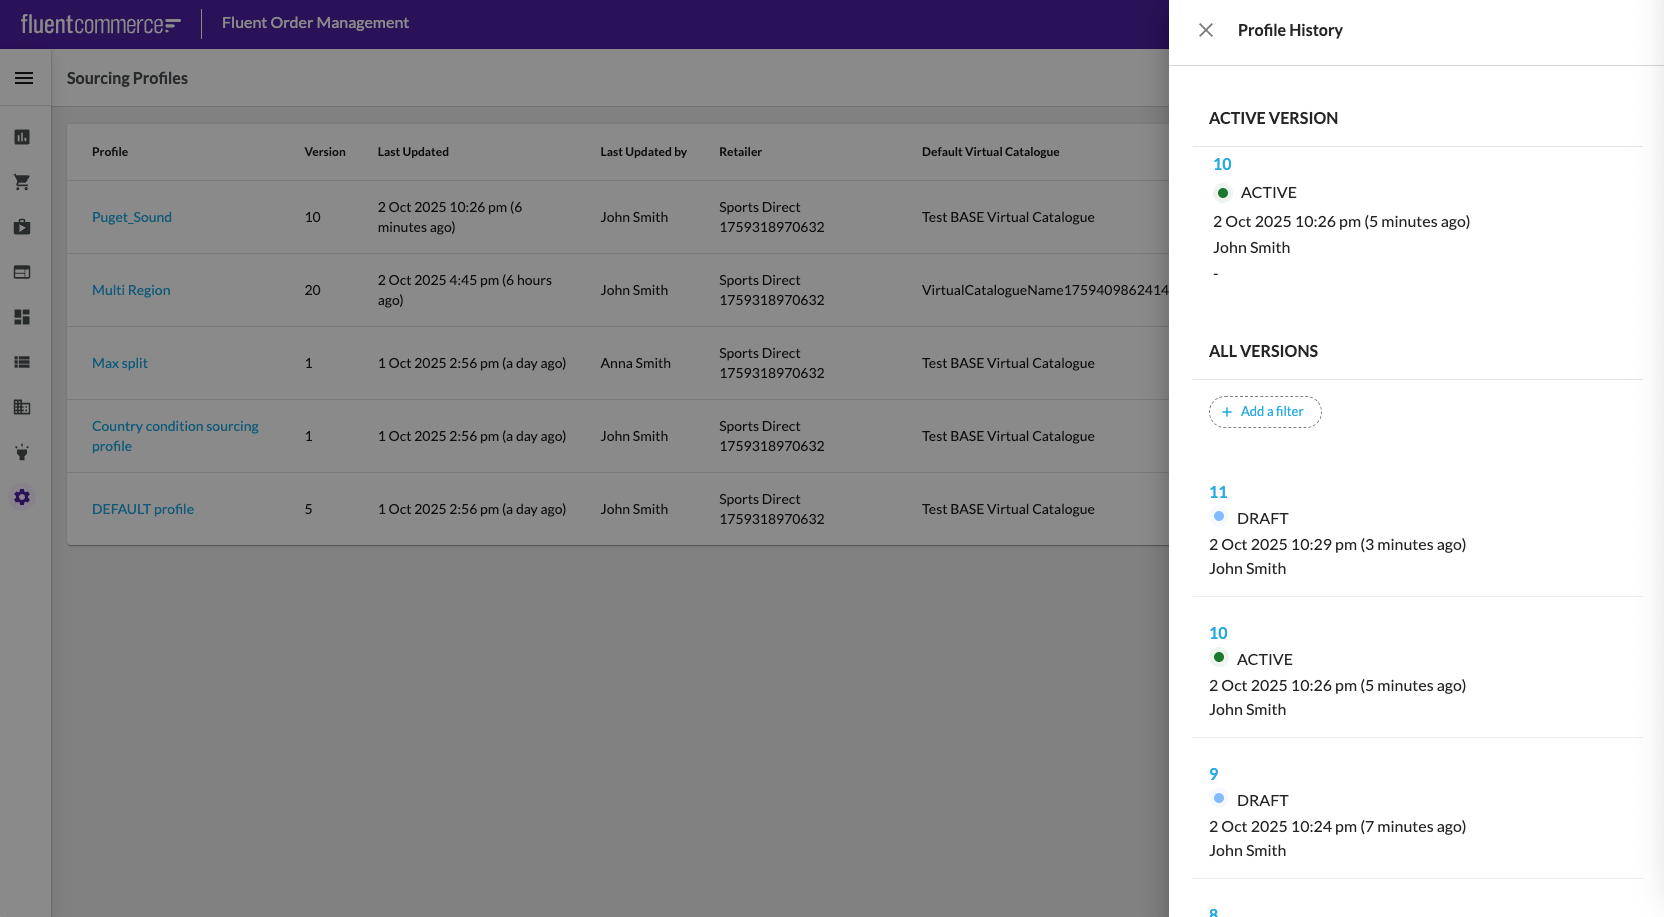Open the settings gear icon in sidebar
The image size is (1664, 917).
tap(22, 497)
